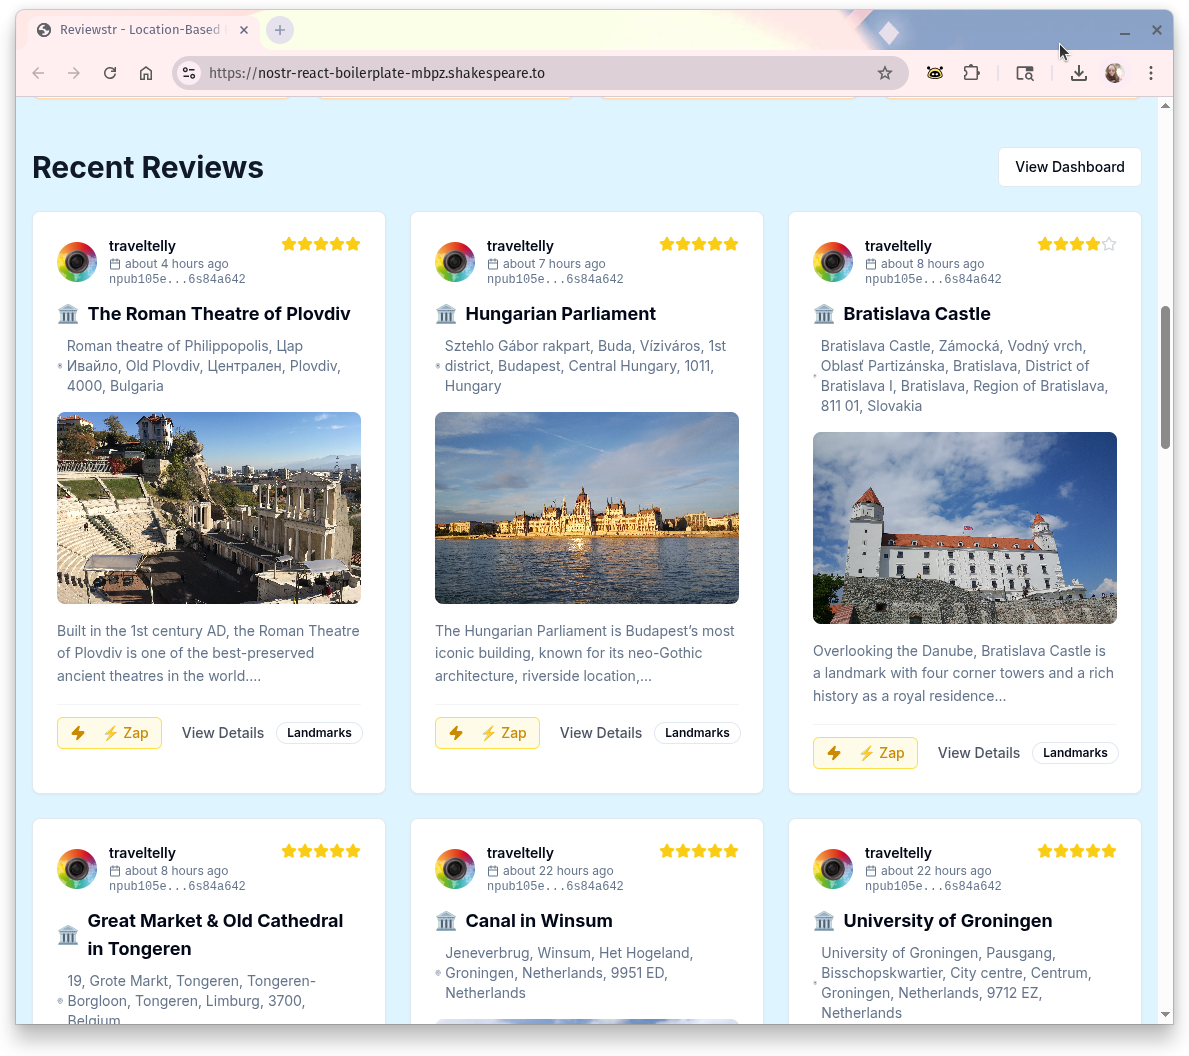
Task: Click the browser reload page icon
Action: pyautogui.click(x=110, y=73)
